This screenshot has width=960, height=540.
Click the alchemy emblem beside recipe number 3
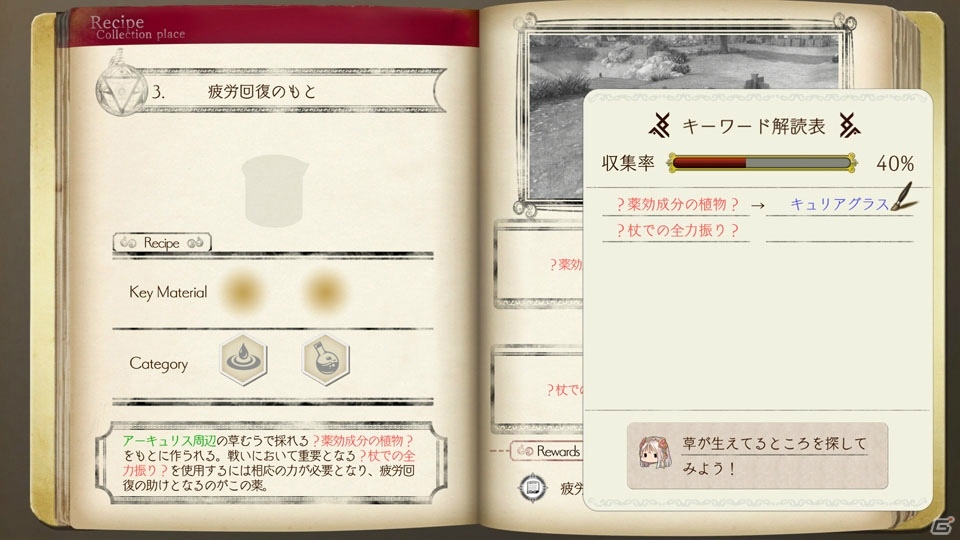[121, 90]
